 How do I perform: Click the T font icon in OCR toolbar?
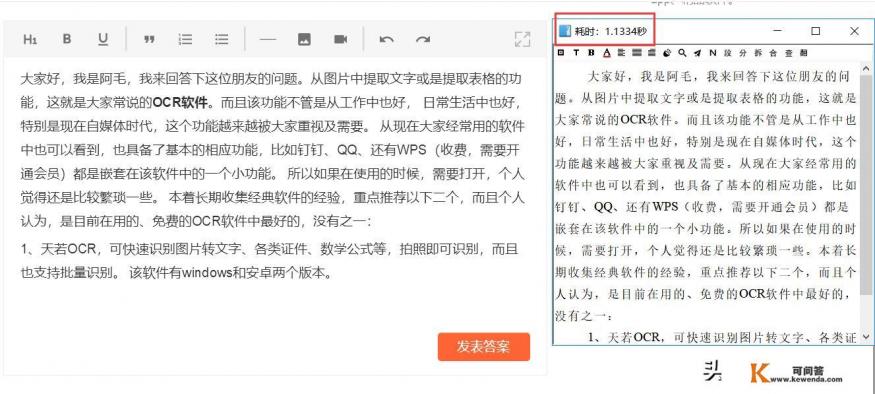click(x=576, y=52)
